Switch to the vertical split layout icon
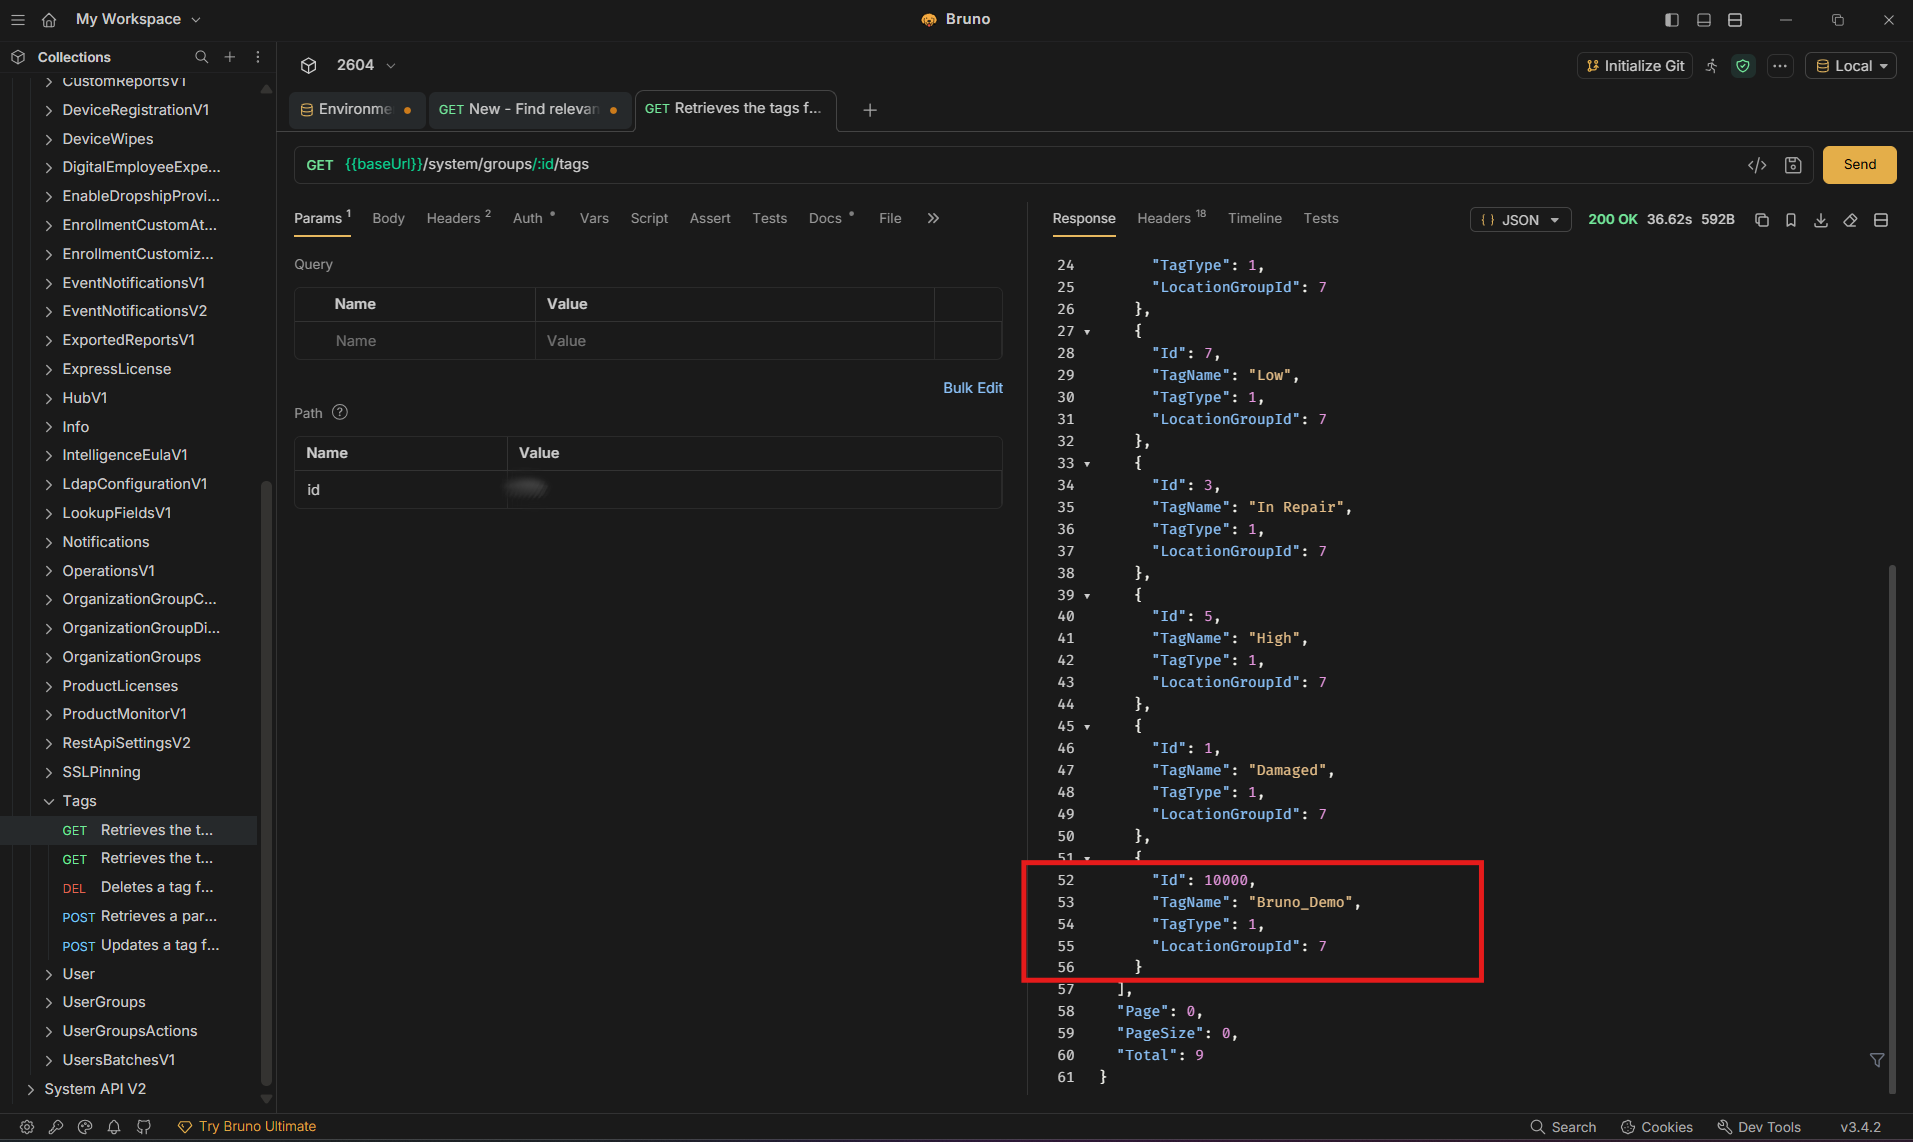This screenshot has height=1142, width=1913. [1735, 20]
